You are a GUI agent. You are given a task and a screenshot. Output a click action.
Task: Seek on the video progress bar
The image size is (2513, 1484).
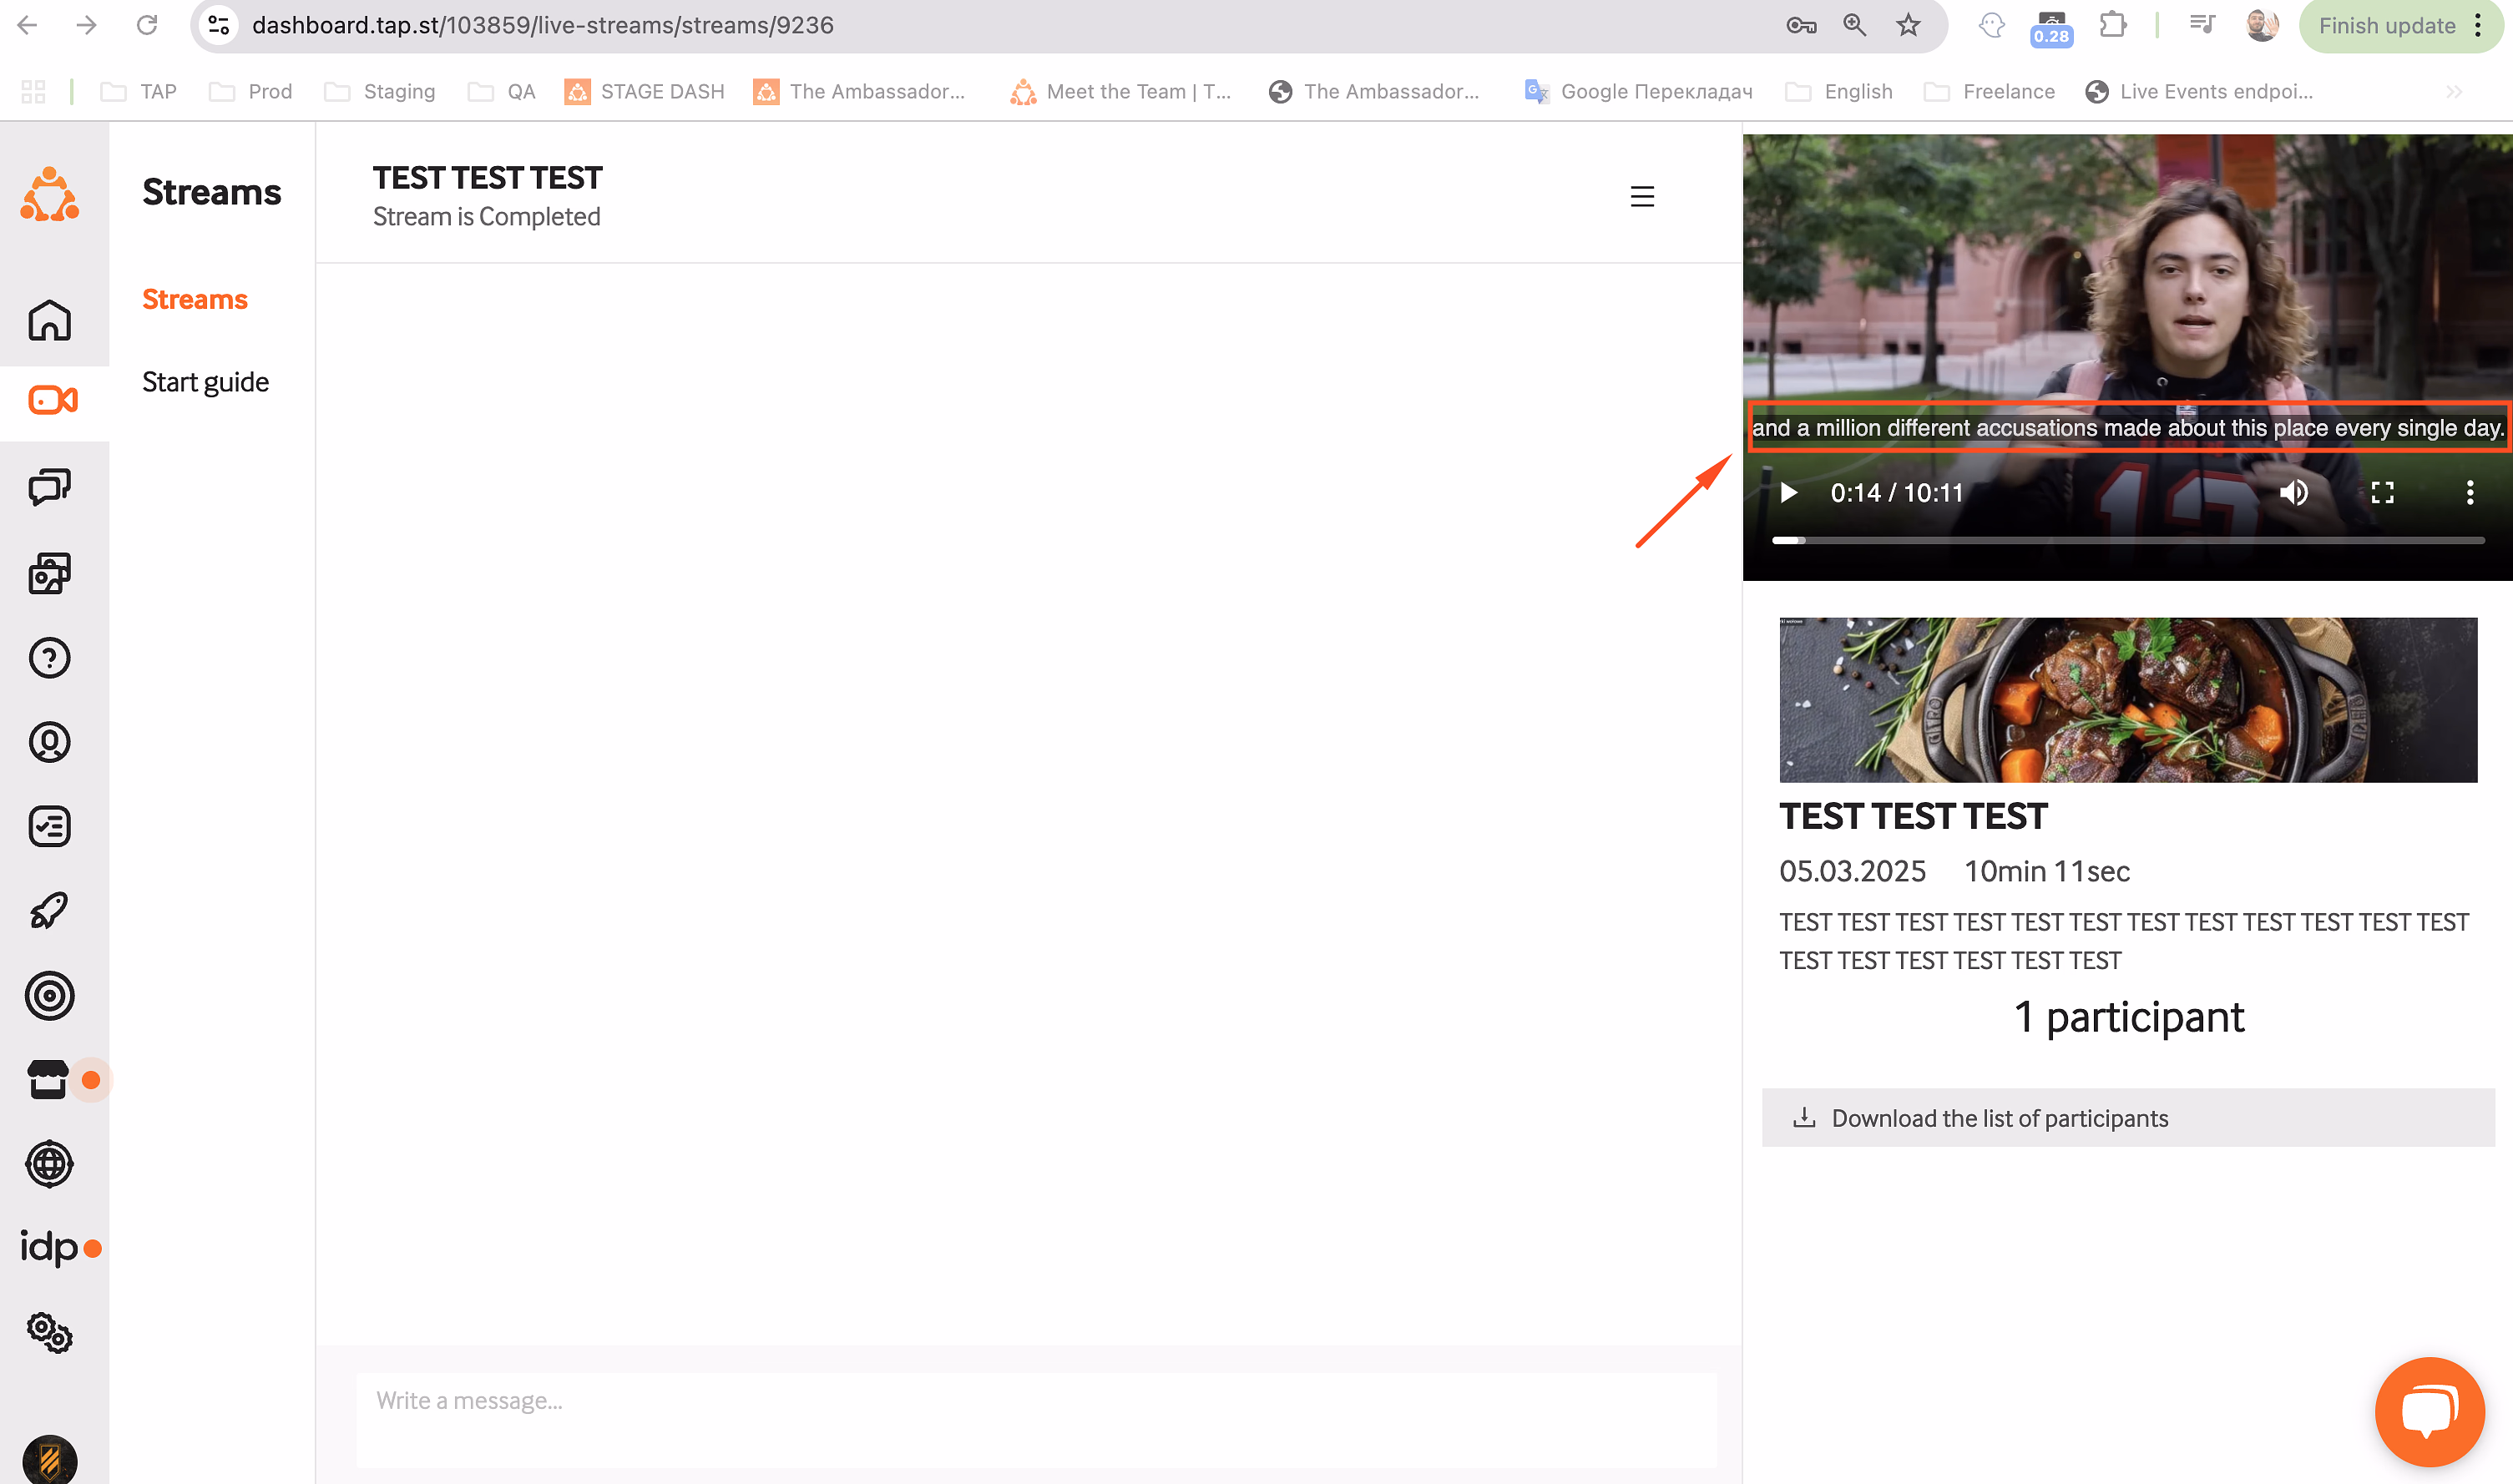tap(2128, 540)
